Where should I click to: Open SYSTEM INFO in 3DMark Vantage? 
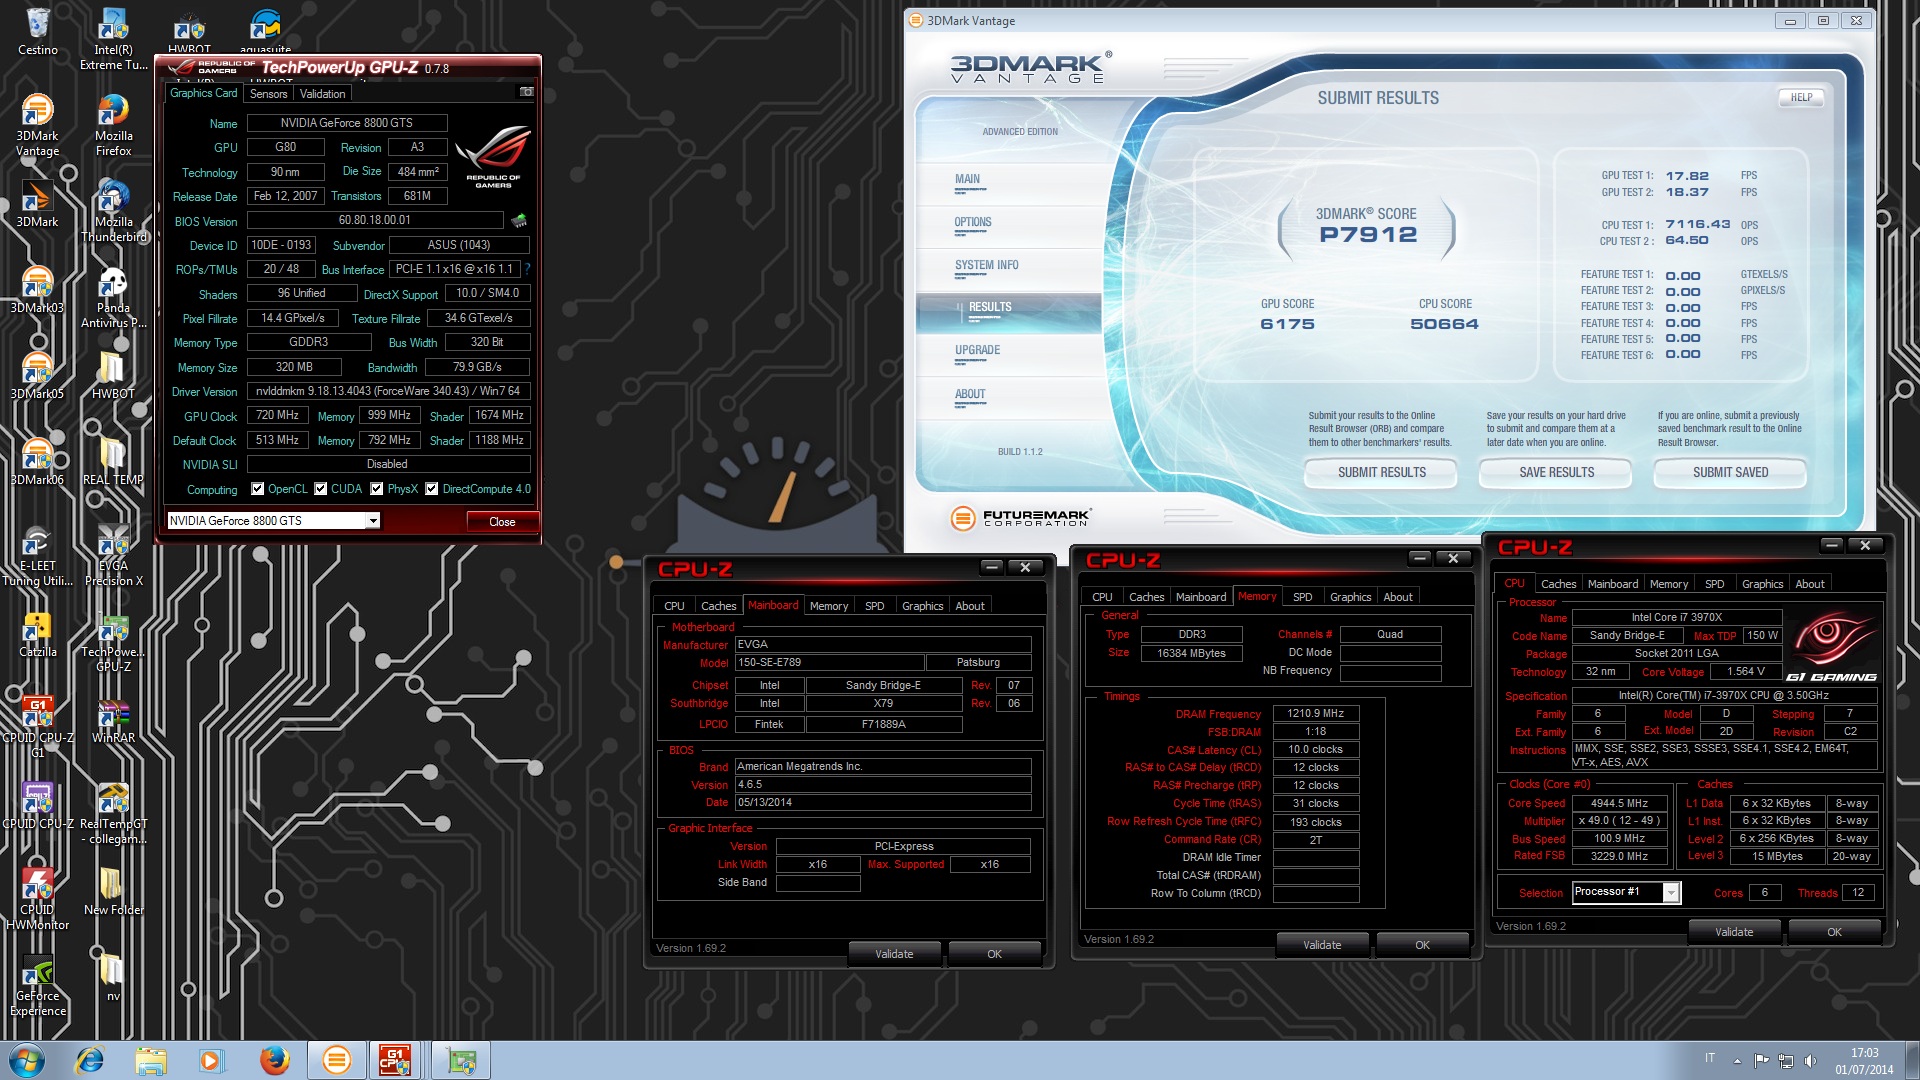coord(987,265)
